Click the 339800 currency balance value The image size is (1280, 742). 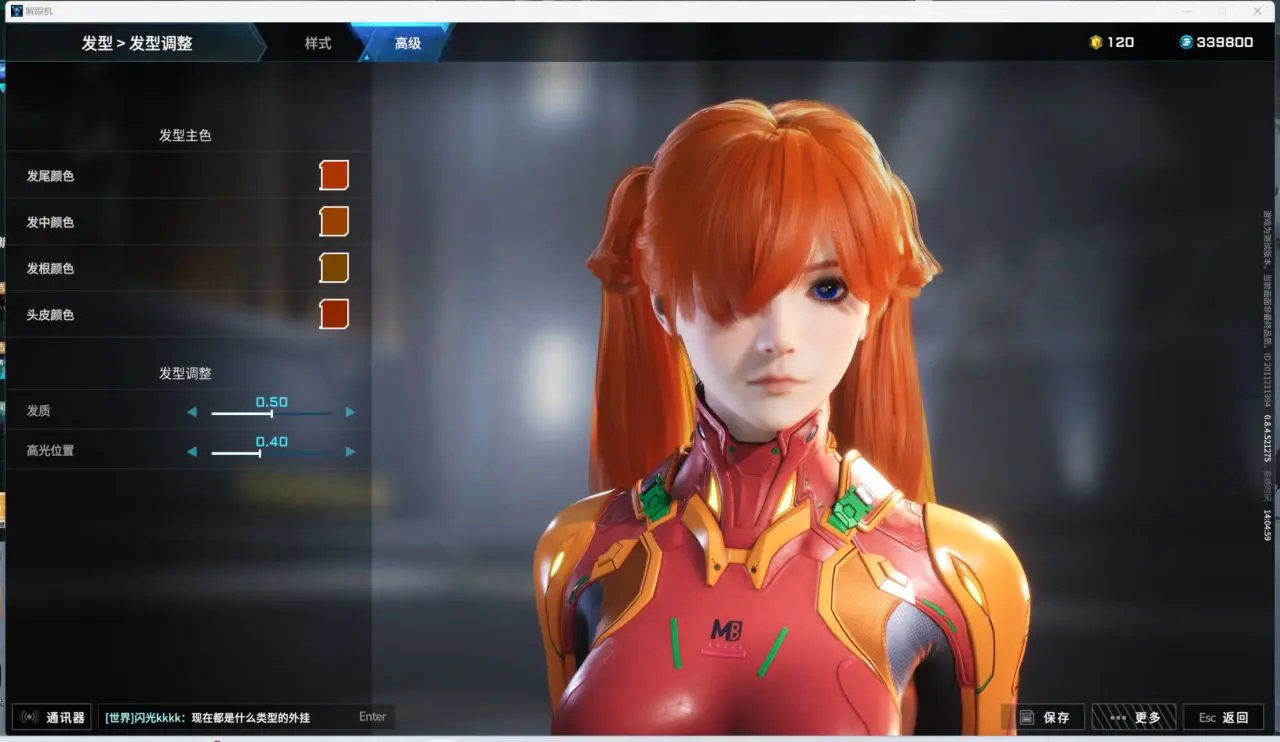[x=1225, y=42]
